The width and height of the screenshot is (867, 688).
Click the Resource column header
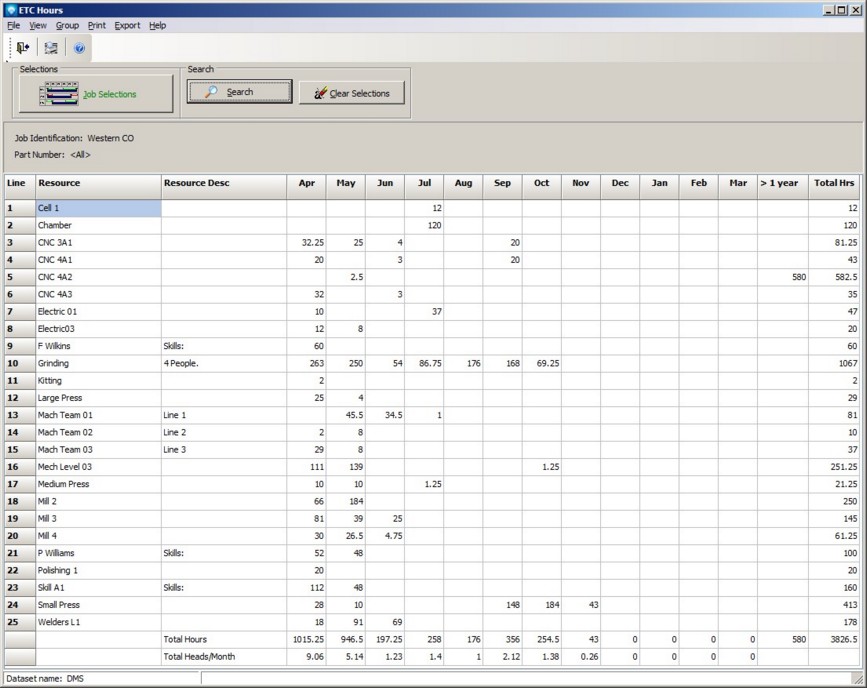tap(98, 183)
